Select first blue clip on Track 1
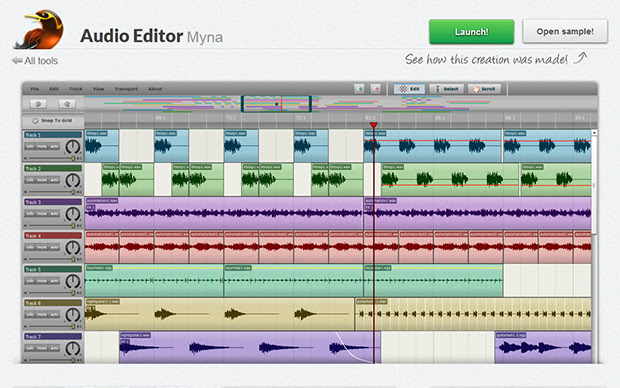620x388 pixels. tap(102, 146)
